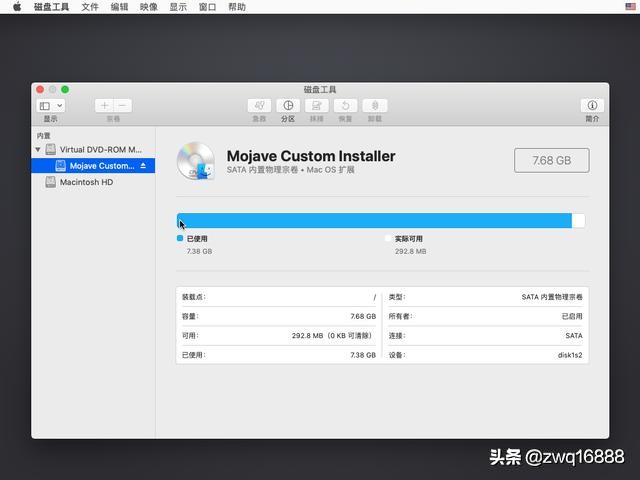Click the 装载点 mount point row
The image size is (640, 480).
point(279,297)
